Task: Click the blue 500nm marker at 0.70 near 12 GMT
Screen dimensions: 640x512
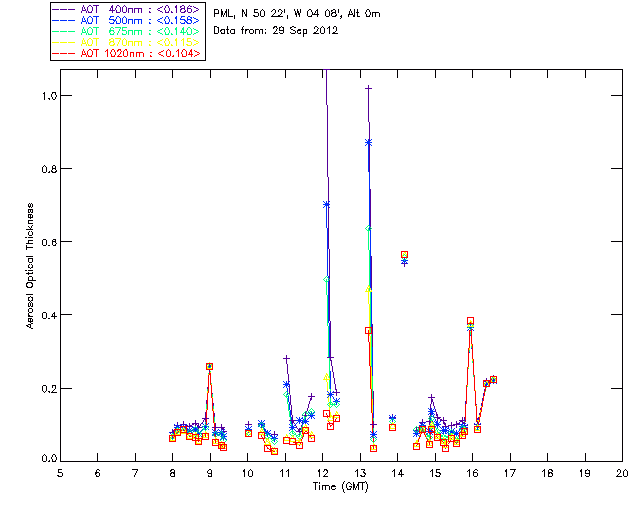Action: [x=327, y=205]
